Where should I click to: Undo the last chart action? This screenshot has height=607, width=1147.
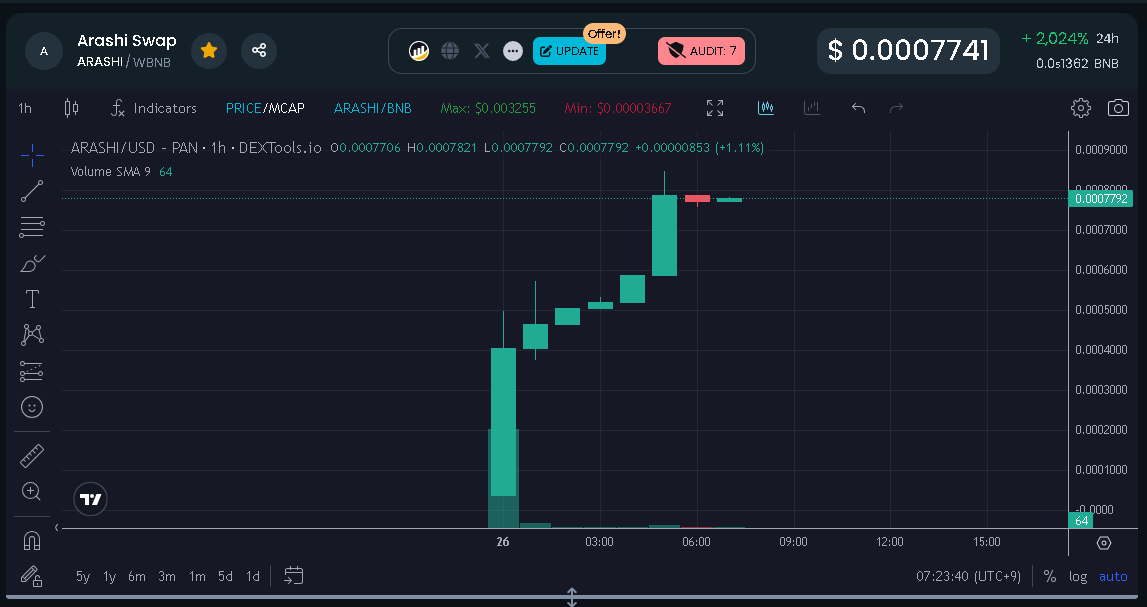(858, 108)
